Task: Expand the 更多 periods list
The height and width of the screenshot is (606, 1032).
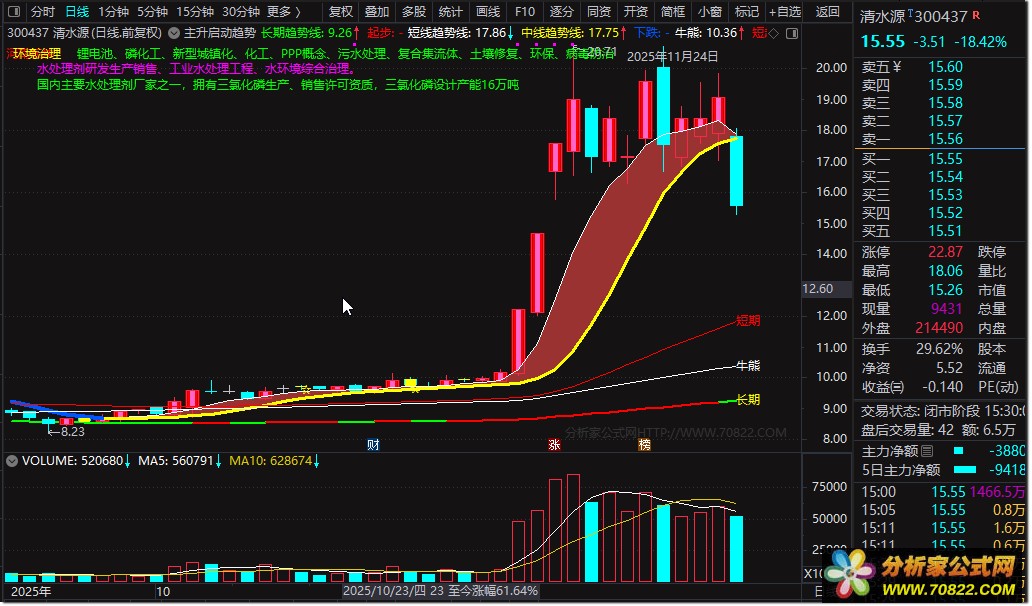Action: tap(284, 12)
